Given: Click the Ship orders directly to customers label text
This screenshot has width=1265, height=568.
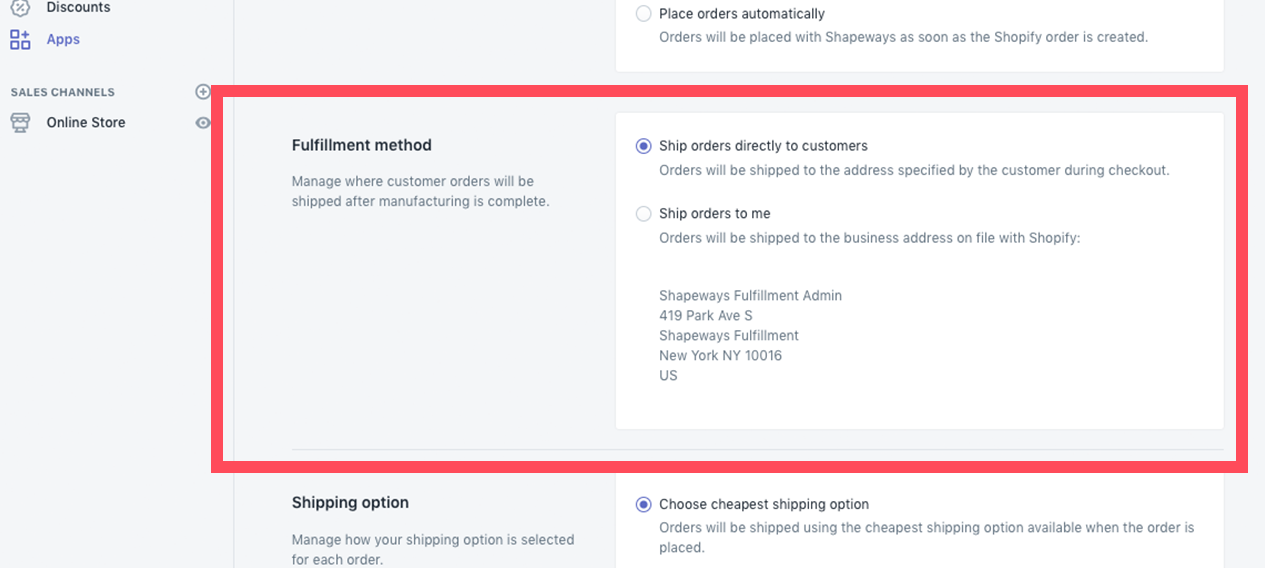Looking at the screenshot, I should (x=763, y=146).
